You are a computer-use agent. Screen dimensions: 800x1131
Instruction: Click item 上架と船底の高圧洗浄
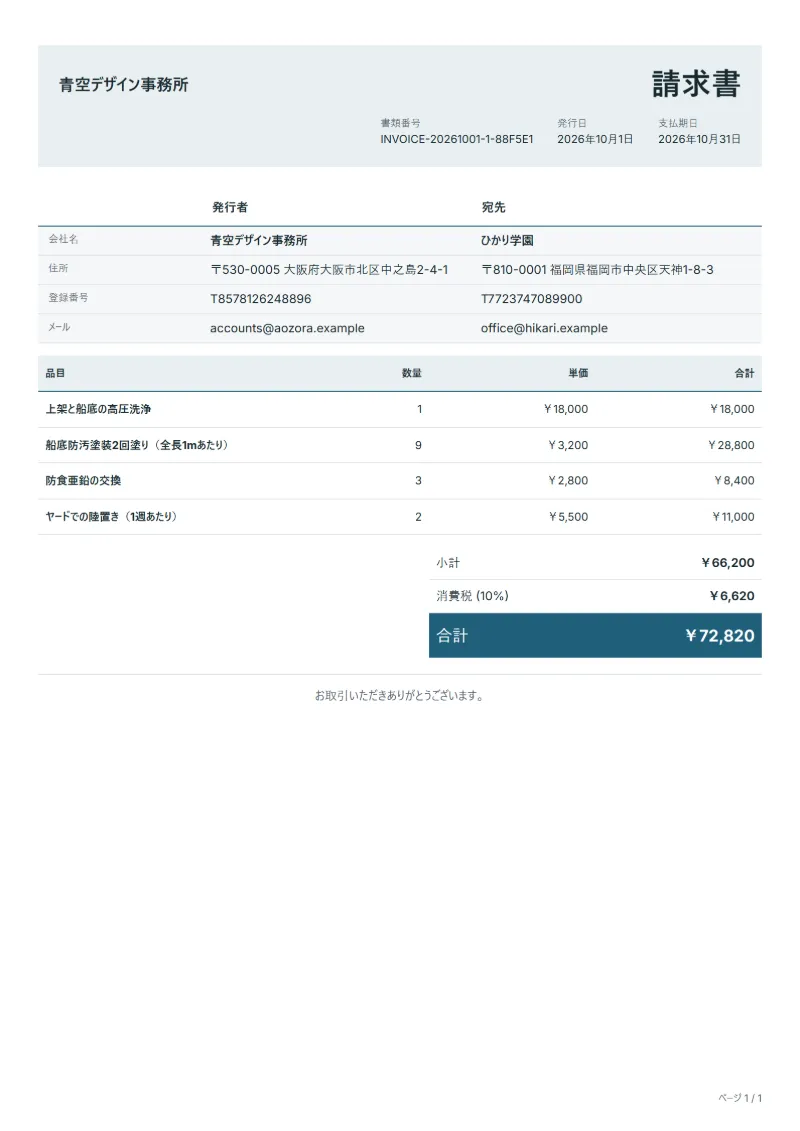(x=98, y=409)
